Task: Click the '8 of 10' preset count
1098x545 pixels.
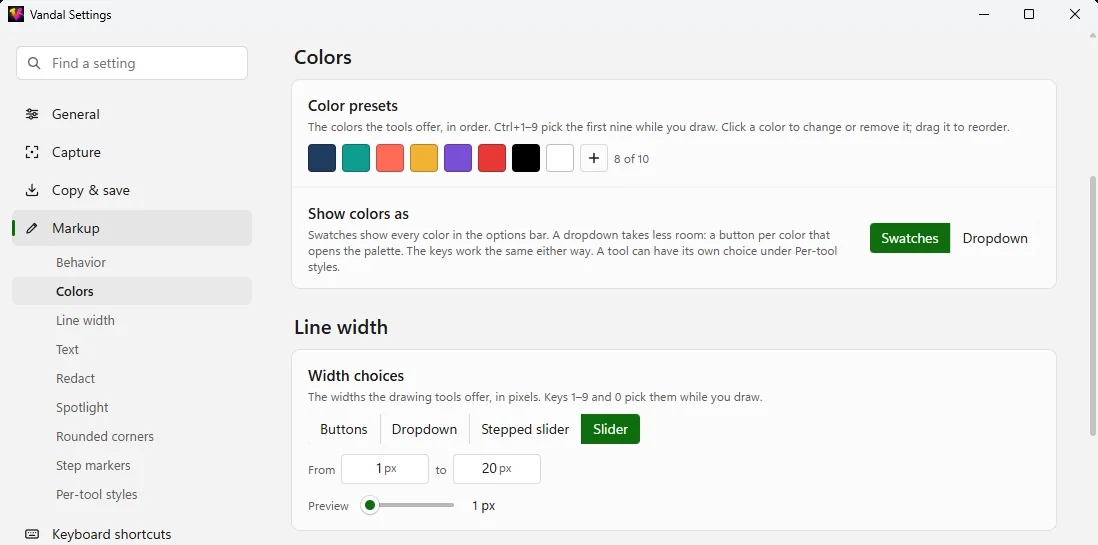Action: (632, 159)
